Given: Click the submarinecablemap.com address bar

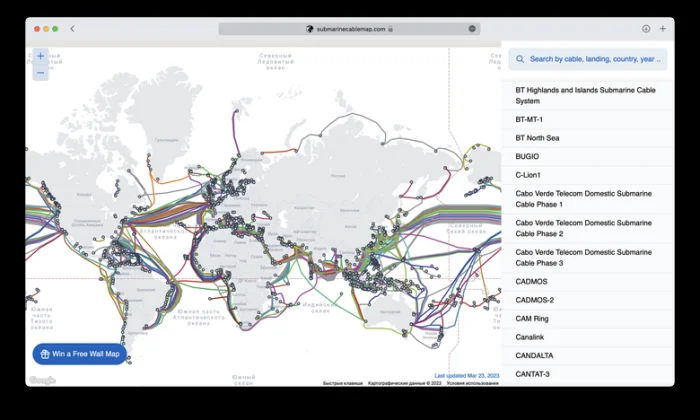Looking at the screenshot, I should 349,29.
